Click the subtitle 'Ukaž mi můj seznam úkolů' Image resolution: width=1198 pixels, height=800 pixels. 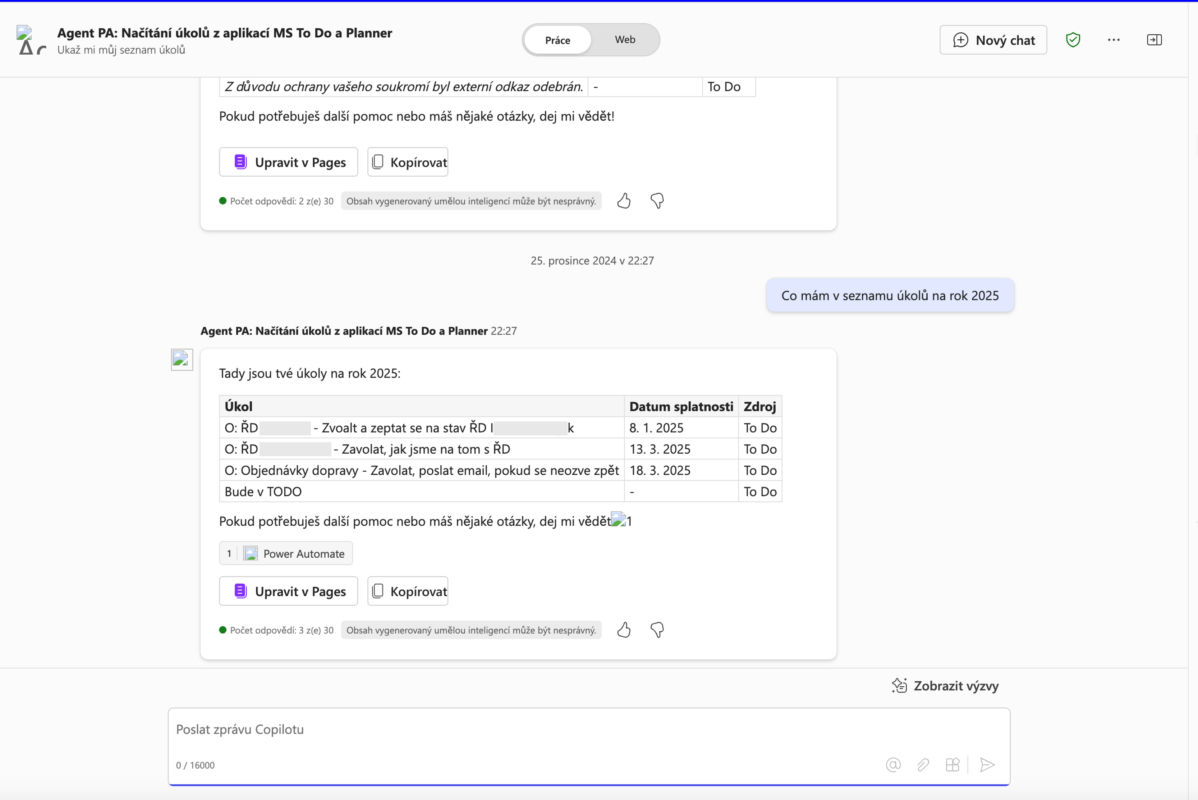pyautogui.click(x=121, y=50)
